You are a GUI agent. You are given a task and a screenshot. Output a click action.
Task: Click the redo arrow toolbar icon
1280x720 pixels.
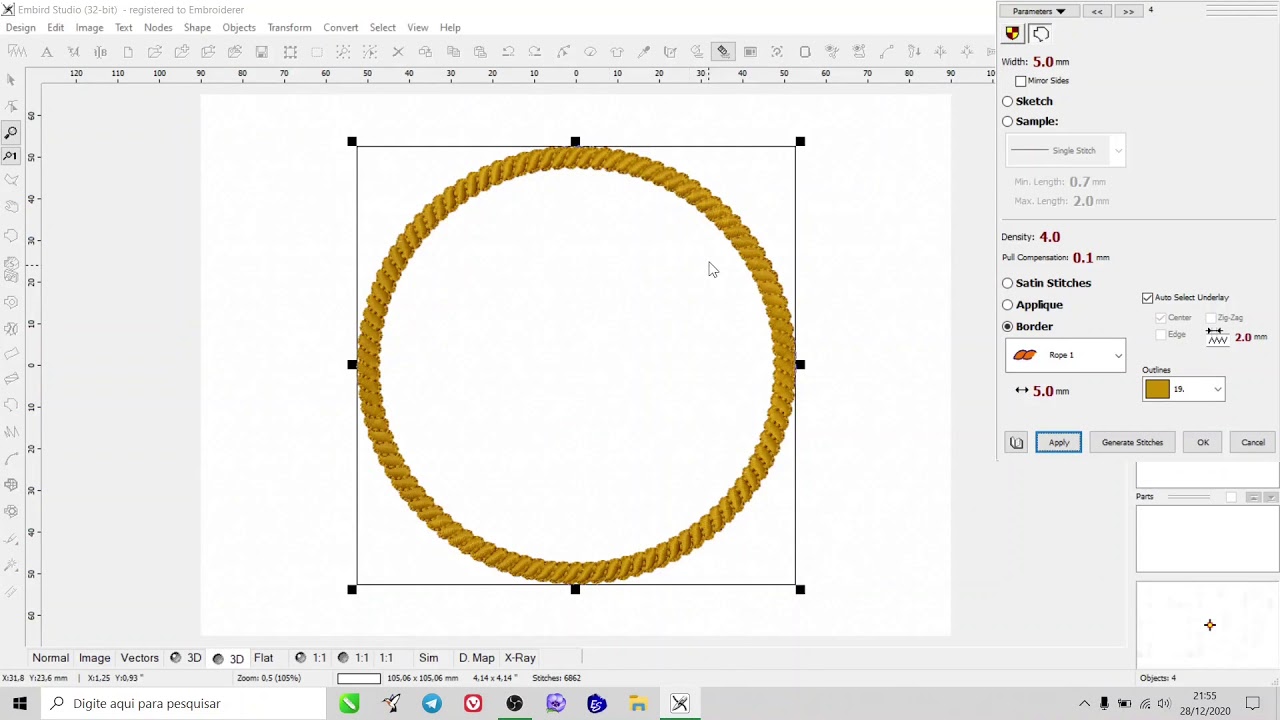535,51
